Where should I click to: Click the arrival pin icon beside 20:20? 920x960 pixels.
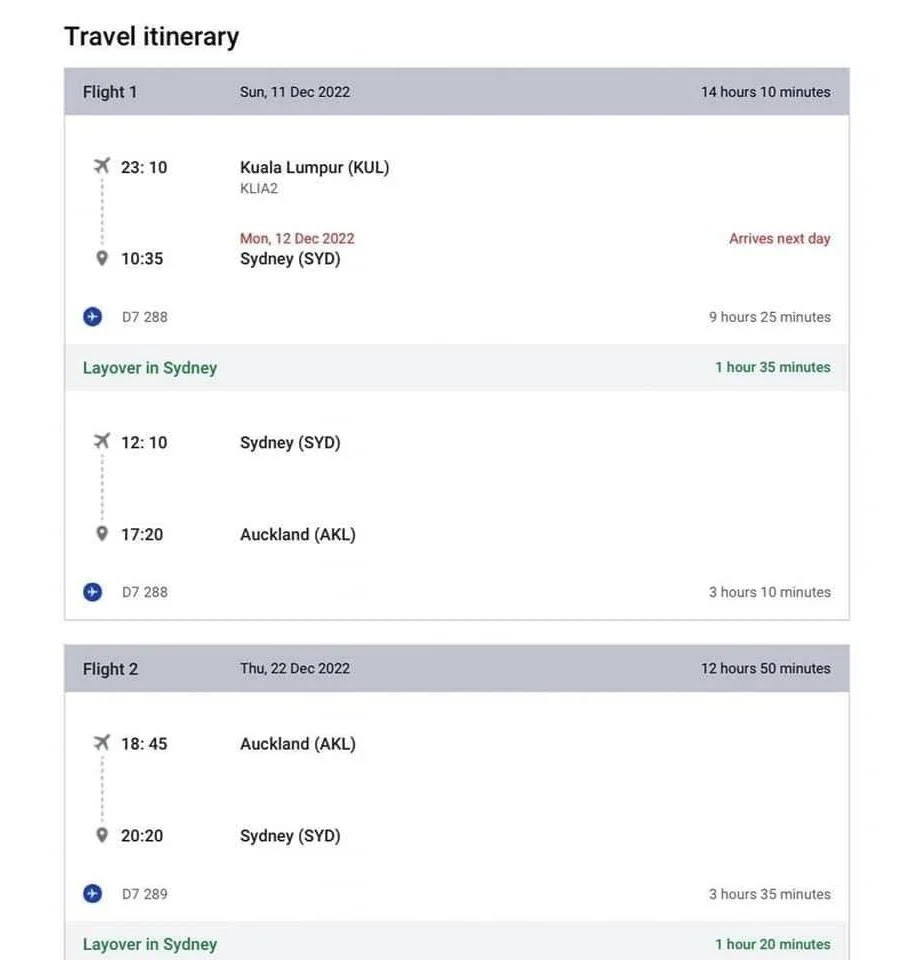(101, 835)
